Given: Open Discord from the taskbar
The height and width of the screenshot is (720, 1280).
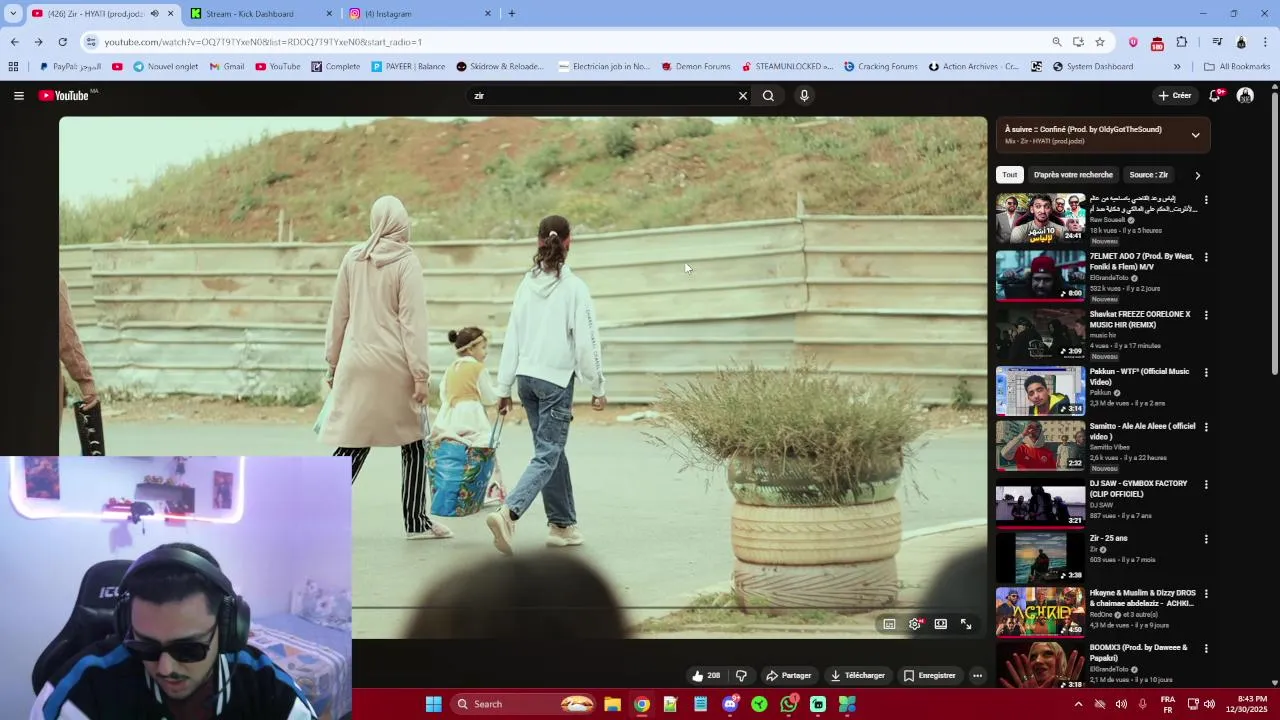Looking at the screenshot, I should 731,704.
